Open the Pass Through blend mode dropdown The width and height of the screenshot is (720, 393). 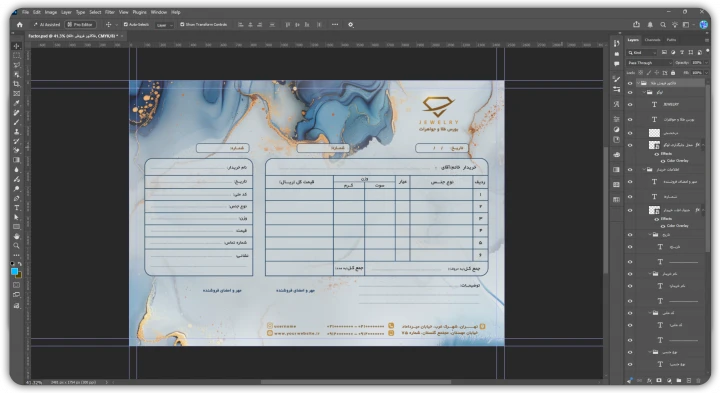(649, 63)
